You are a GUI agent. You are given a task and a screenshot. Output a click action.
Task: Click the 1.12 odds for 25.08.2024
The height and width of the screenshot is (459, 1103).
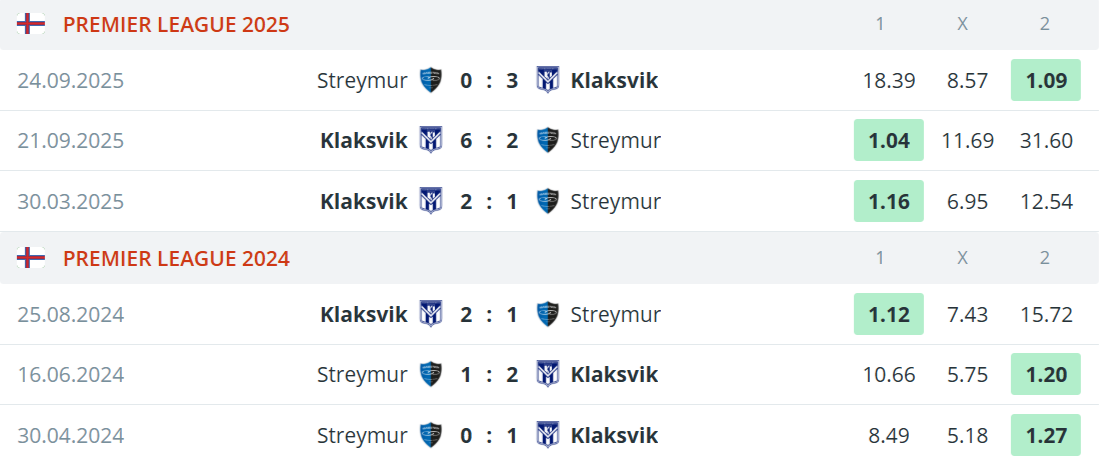[889, 314]
